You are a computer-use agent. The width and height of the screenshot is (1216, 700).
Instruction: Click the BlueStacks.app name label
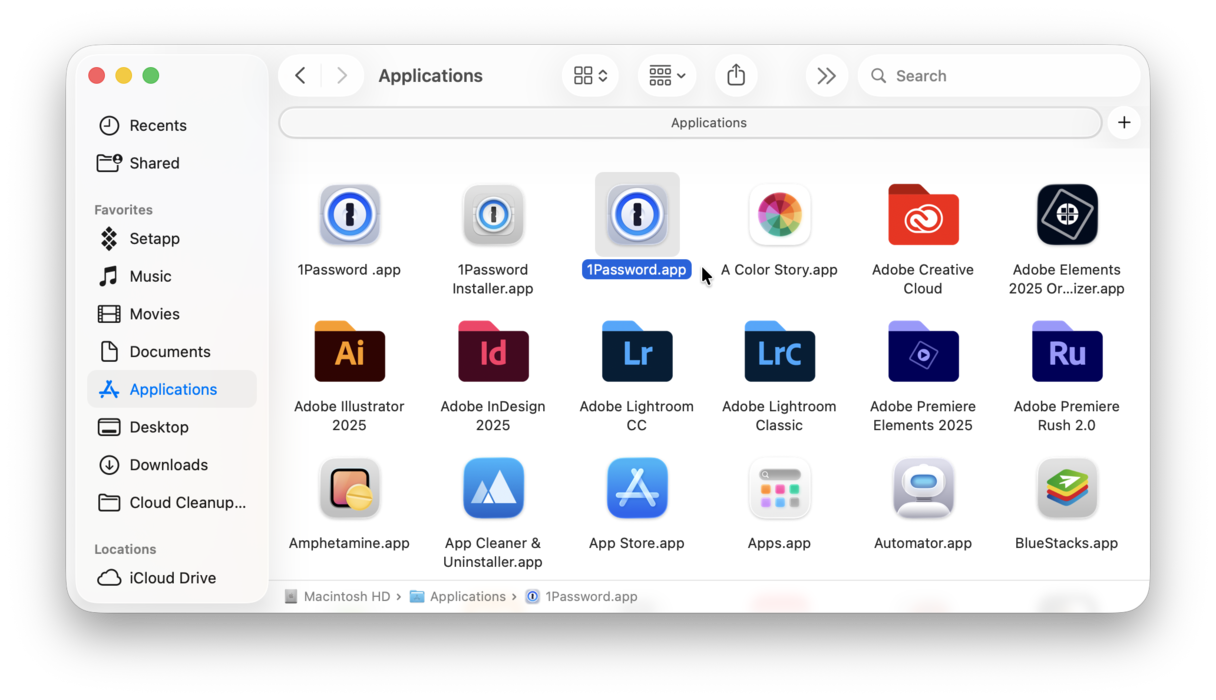tap(1067, 543)
